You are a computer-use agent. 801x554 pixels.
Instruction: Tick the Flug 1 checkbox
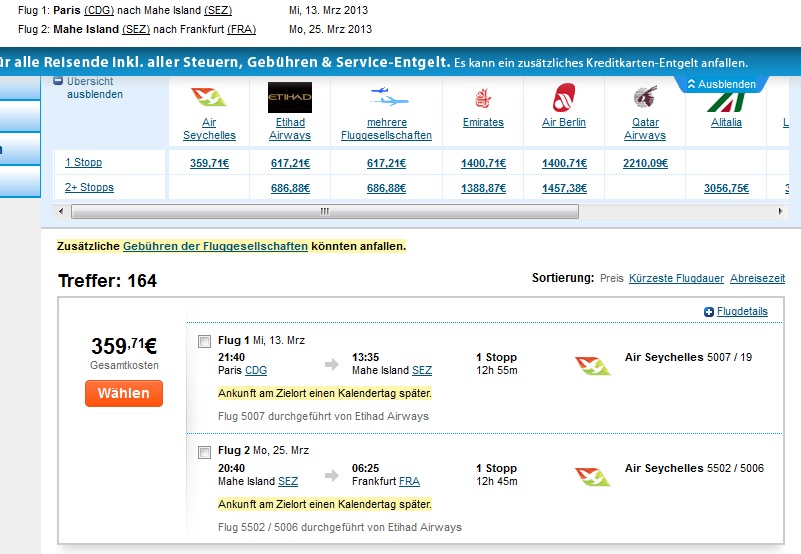click(x=204, y=341)
